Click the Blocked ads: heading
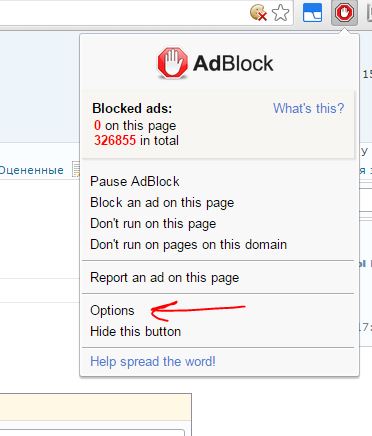Screen dimensions: 372x436 tap(132, 108)
